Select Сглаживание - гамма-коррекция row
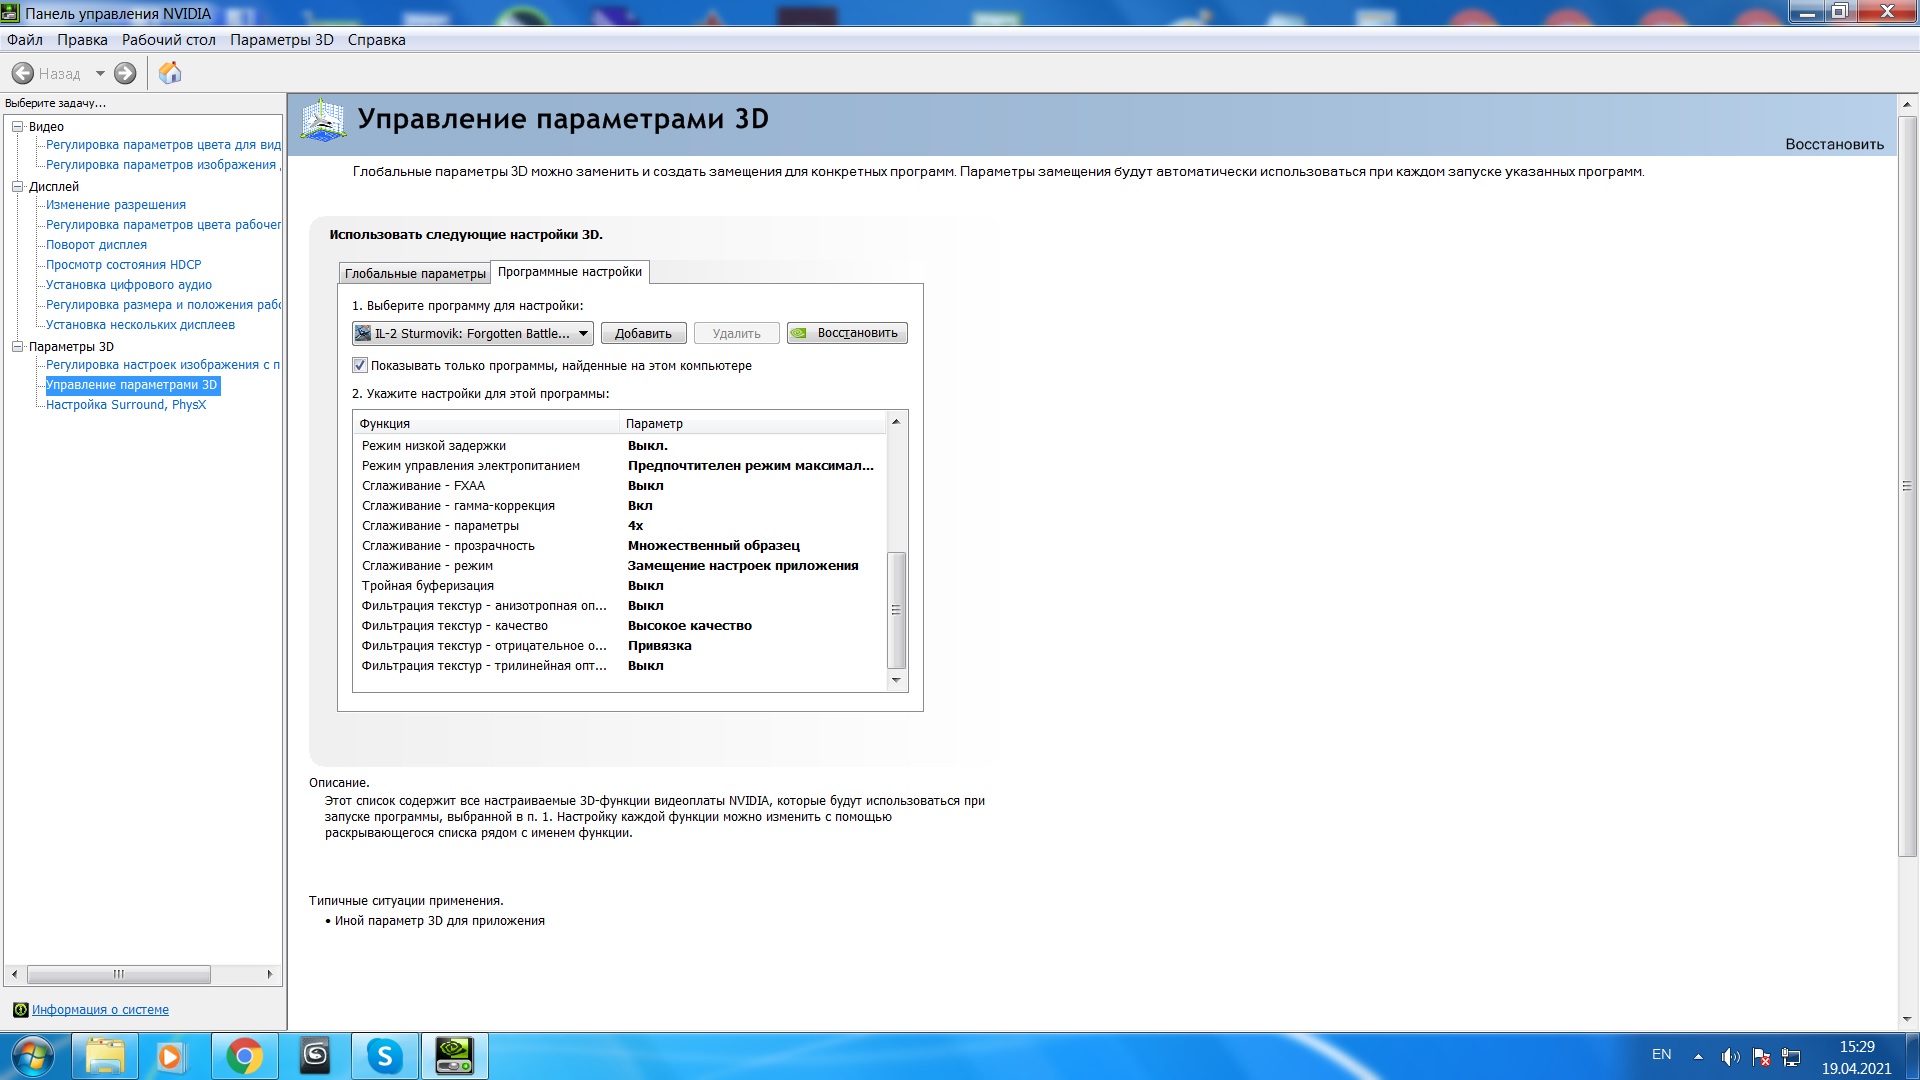1920x1080 pixels. 619,506
